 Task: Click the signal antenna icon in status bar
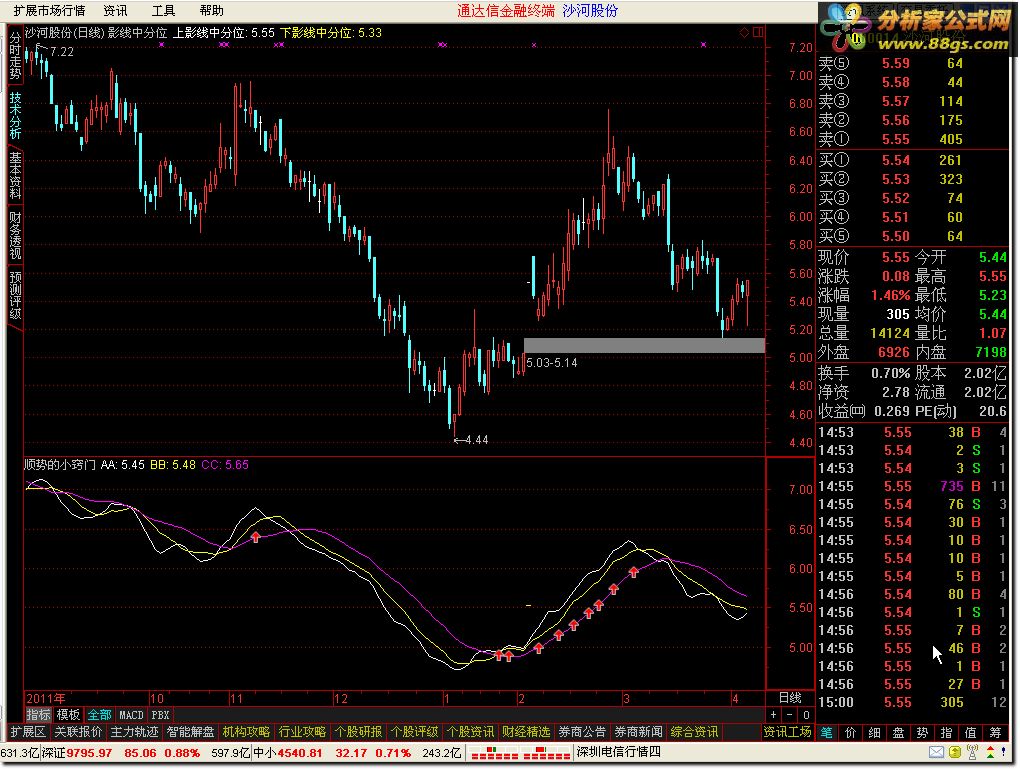[x=973, y=753]
